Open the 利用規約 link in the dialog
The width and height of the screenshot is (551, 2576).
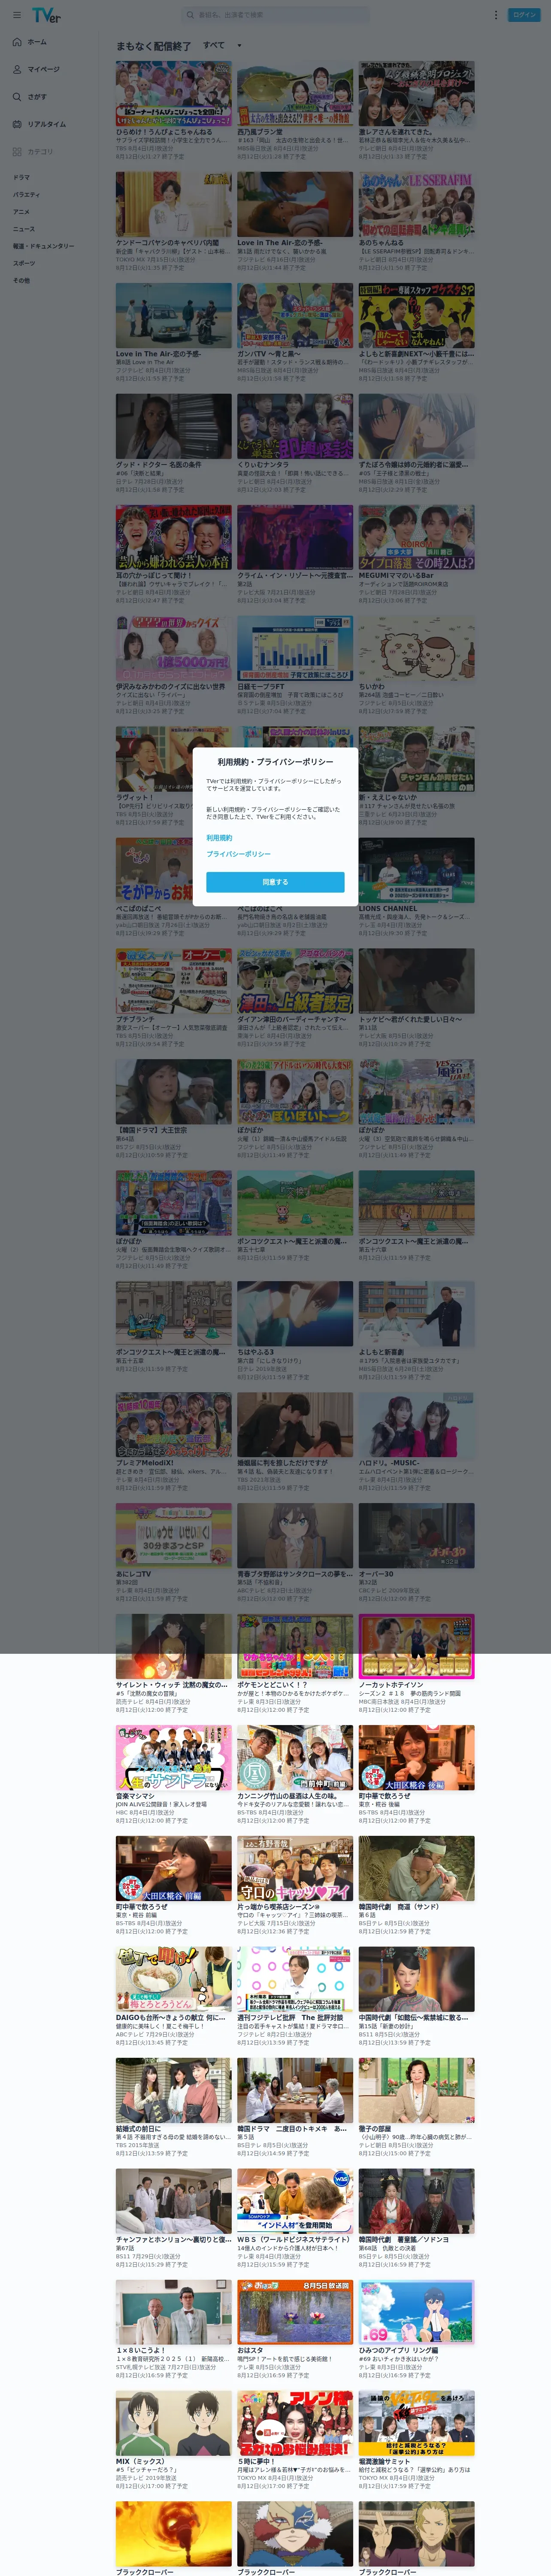219,838
